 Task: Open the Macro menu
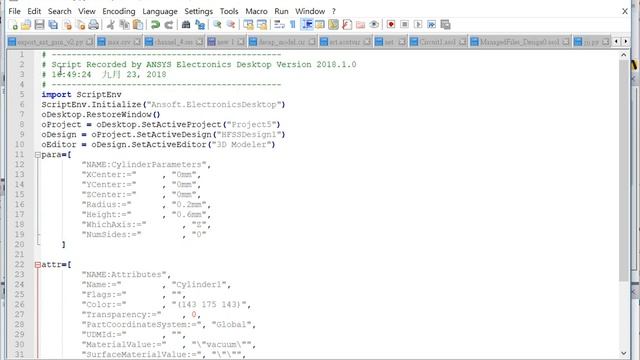click(x=256, y=11)
